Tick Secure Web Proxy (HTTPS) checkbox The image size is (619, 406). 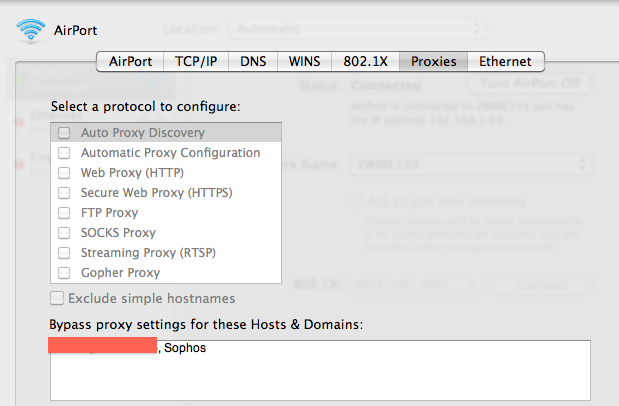point(64,193)
